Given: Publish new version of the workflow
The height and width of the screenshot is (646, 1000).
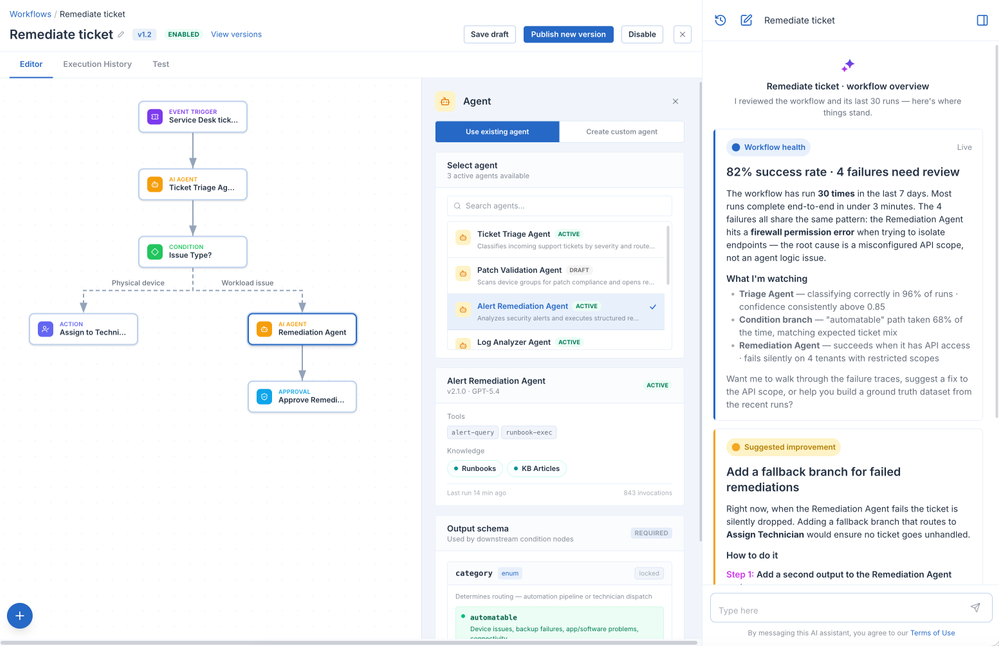Looking at the screenshot, I should point(568,34).
